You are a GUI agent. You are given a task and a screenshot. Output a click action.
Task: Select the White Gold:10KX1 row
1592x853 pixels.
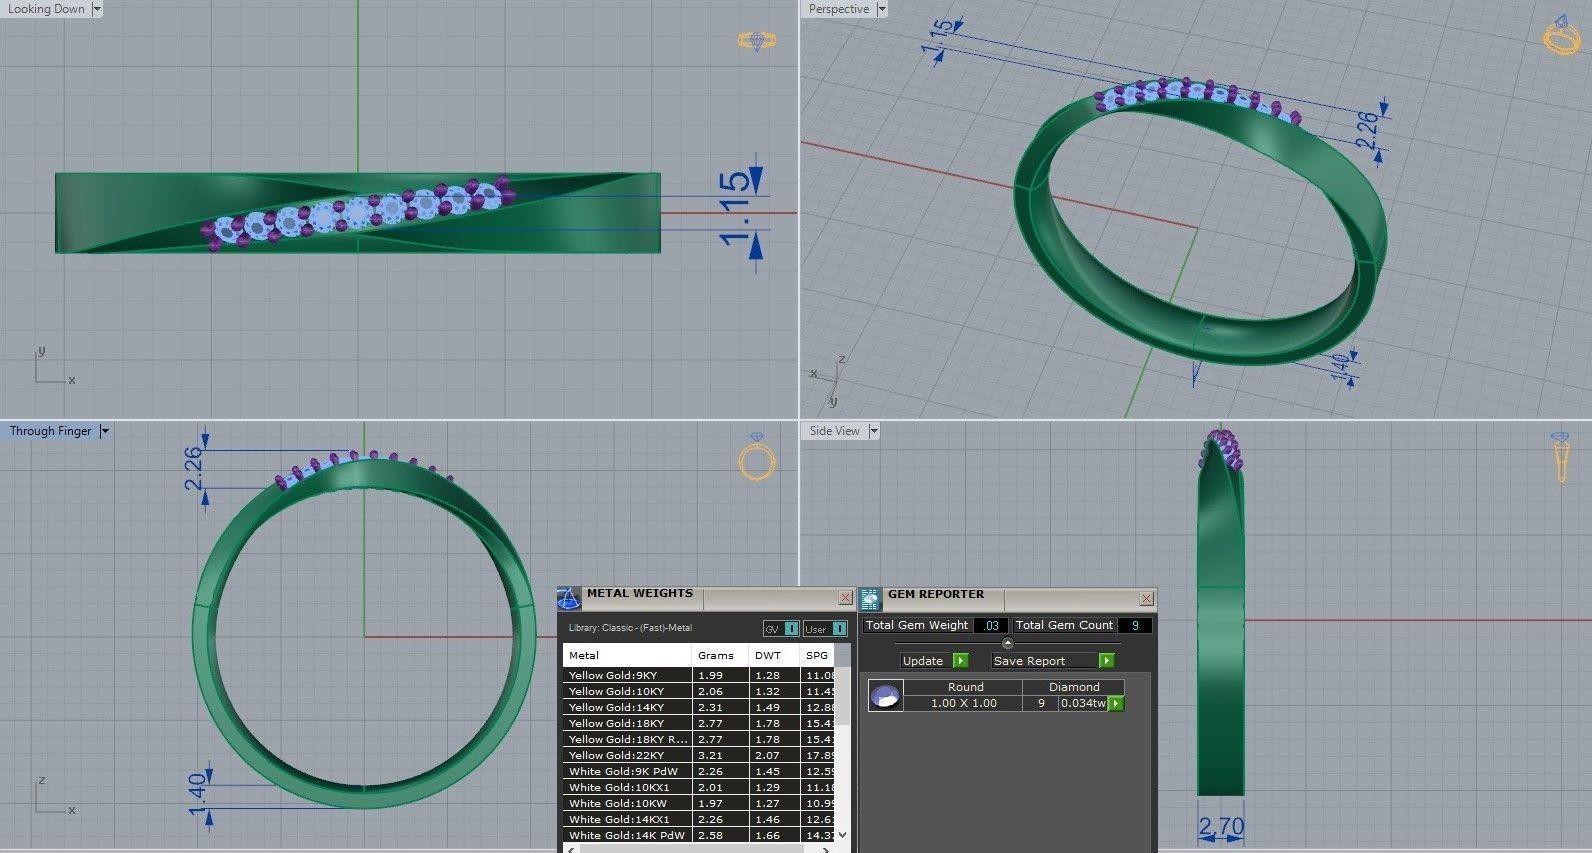pyautogui.click(x=699, y=787)
